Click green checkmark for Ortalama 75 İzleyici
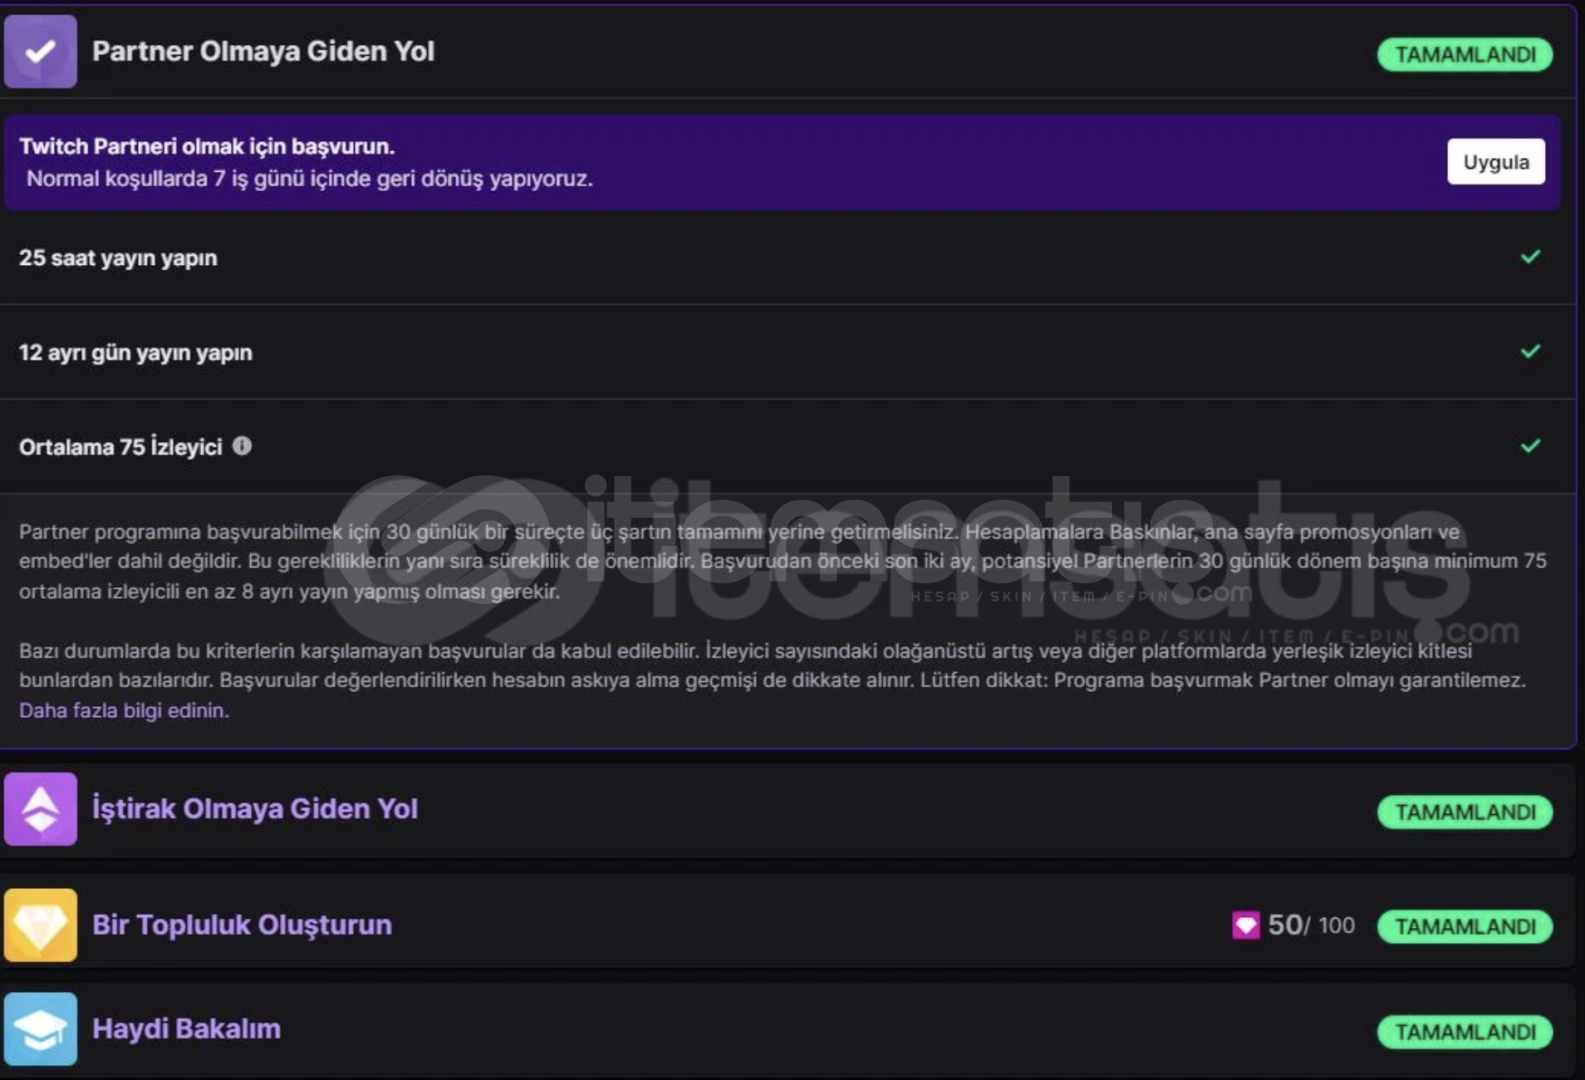The image size is (1585, 1080). click(x=1530, y=446)
